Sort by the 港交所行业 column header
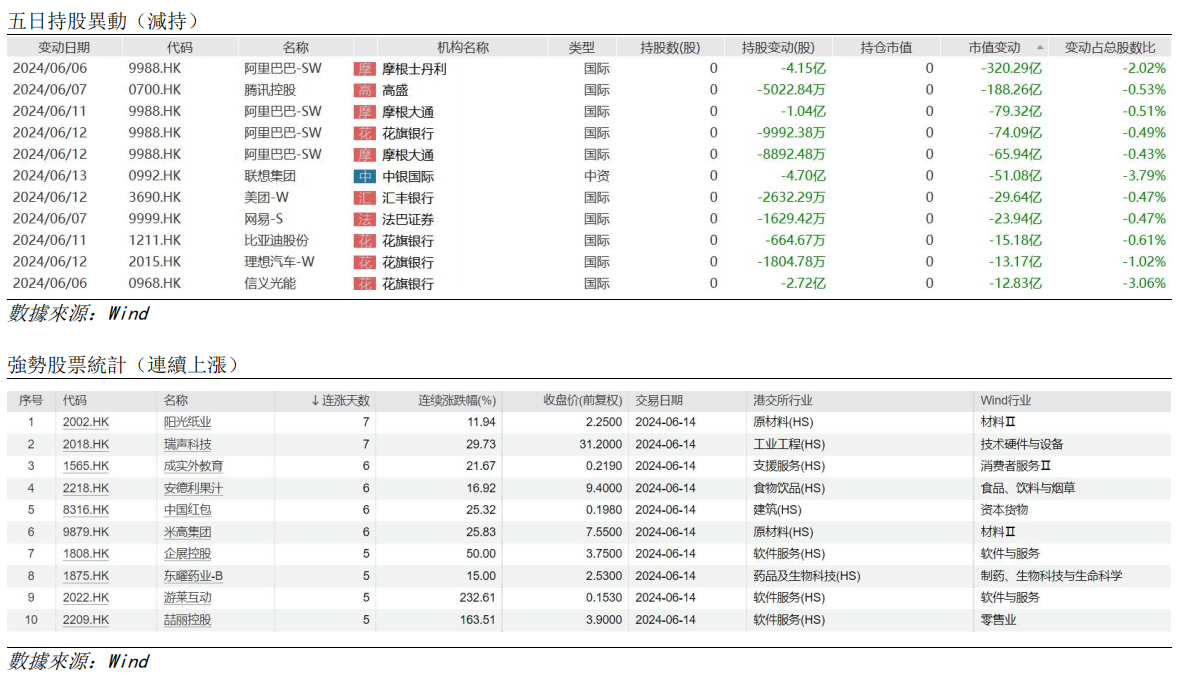The height and width of the screenshot is (689, 1178). (783, 400)
